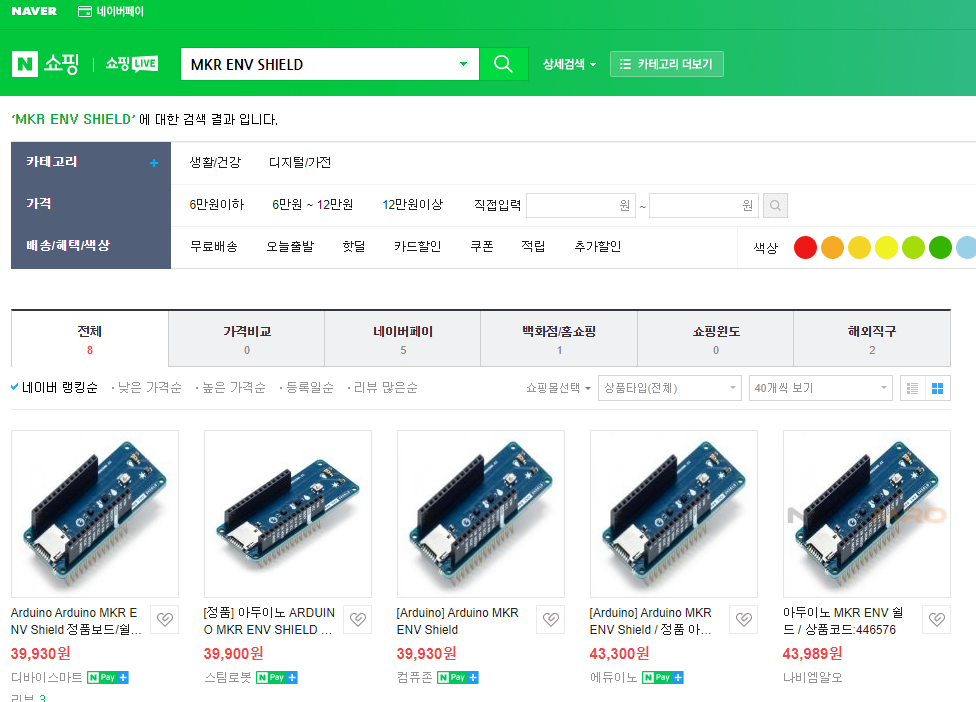This screenshot has width=976, height=702.
Task: Switch to grid view layout icon
Action: click(x=937, y=388)
